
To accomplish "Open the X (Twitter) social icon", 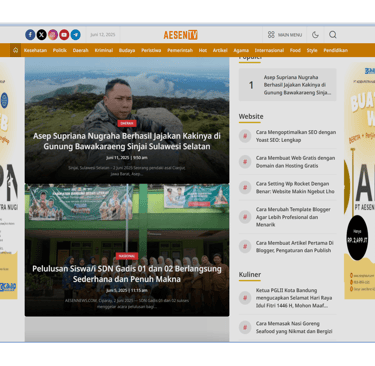I will (x=42, y=35).
